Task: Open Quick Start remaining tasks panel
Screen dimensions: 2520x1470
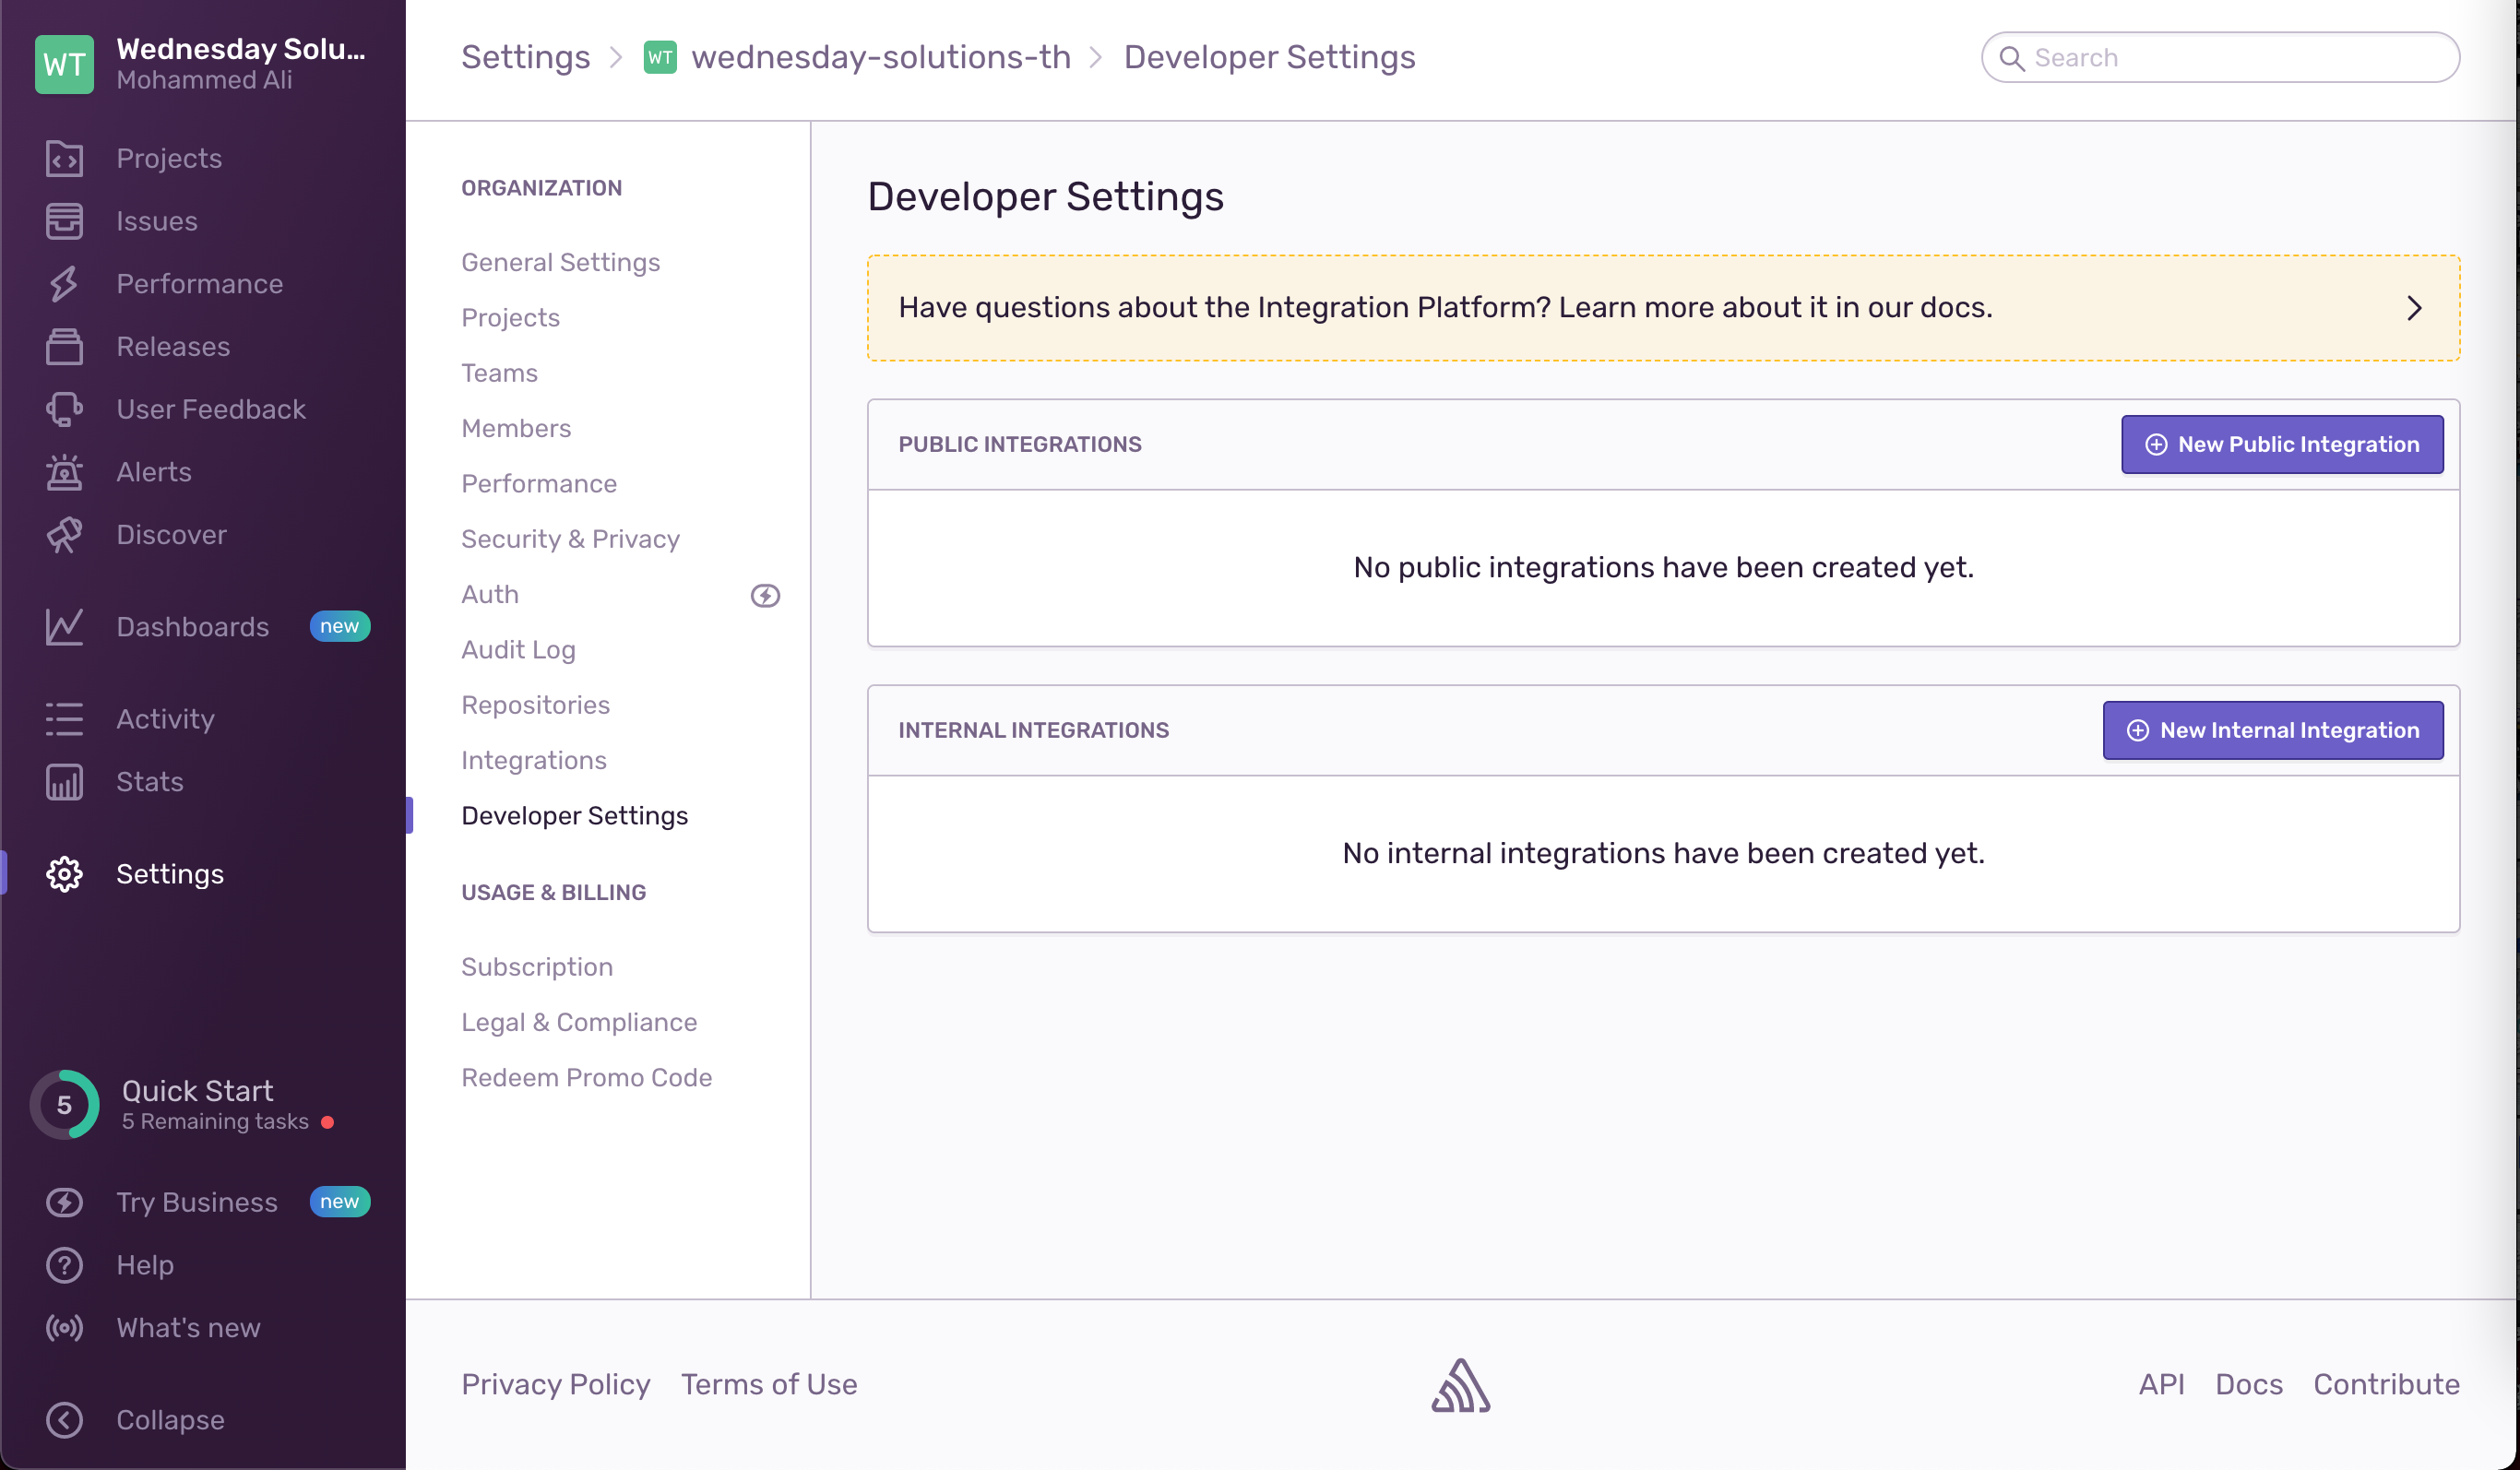Action: (x=196, y=1105)
